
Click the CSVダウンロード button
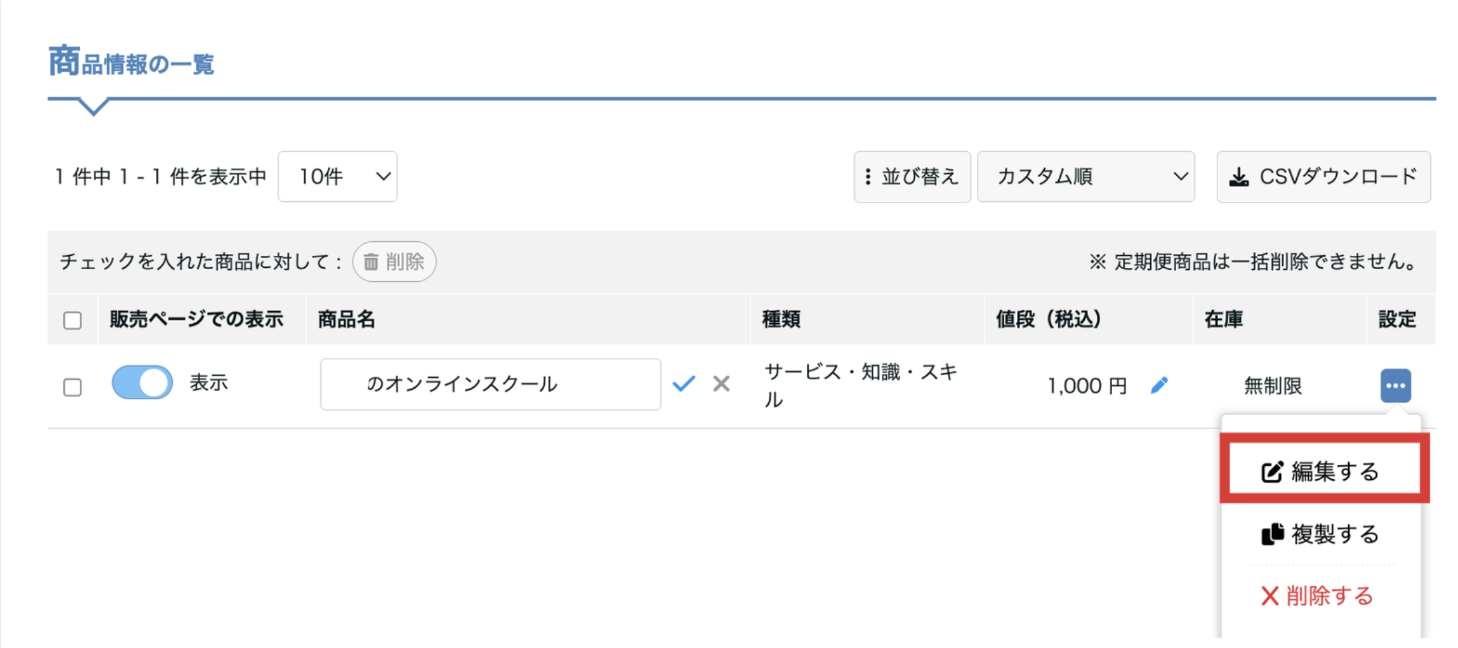(x=1324, y=176)
